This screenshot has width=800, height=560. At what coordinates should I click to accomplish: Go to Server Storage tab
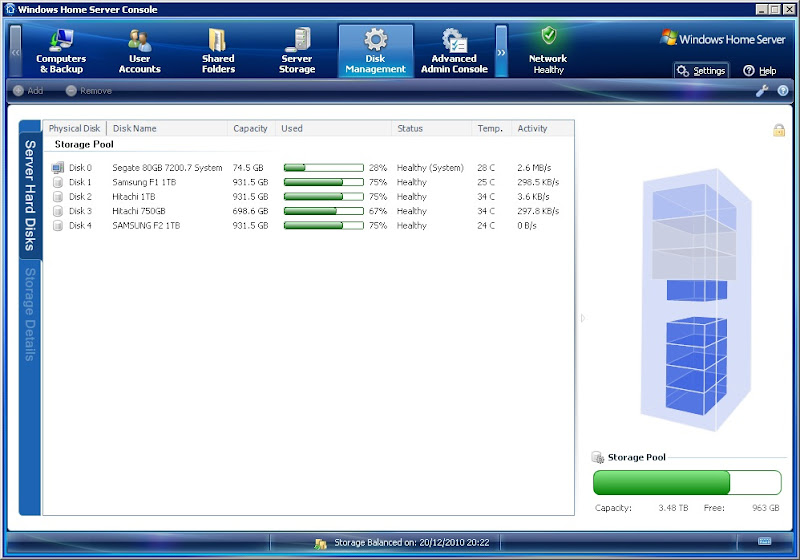coord(297,51)
